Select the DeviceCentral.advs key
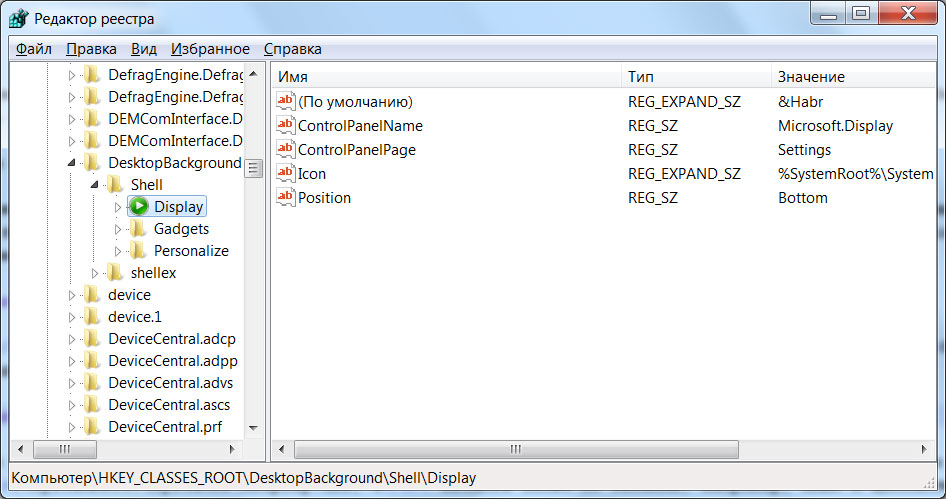946x499 pixels. point(170,383)
